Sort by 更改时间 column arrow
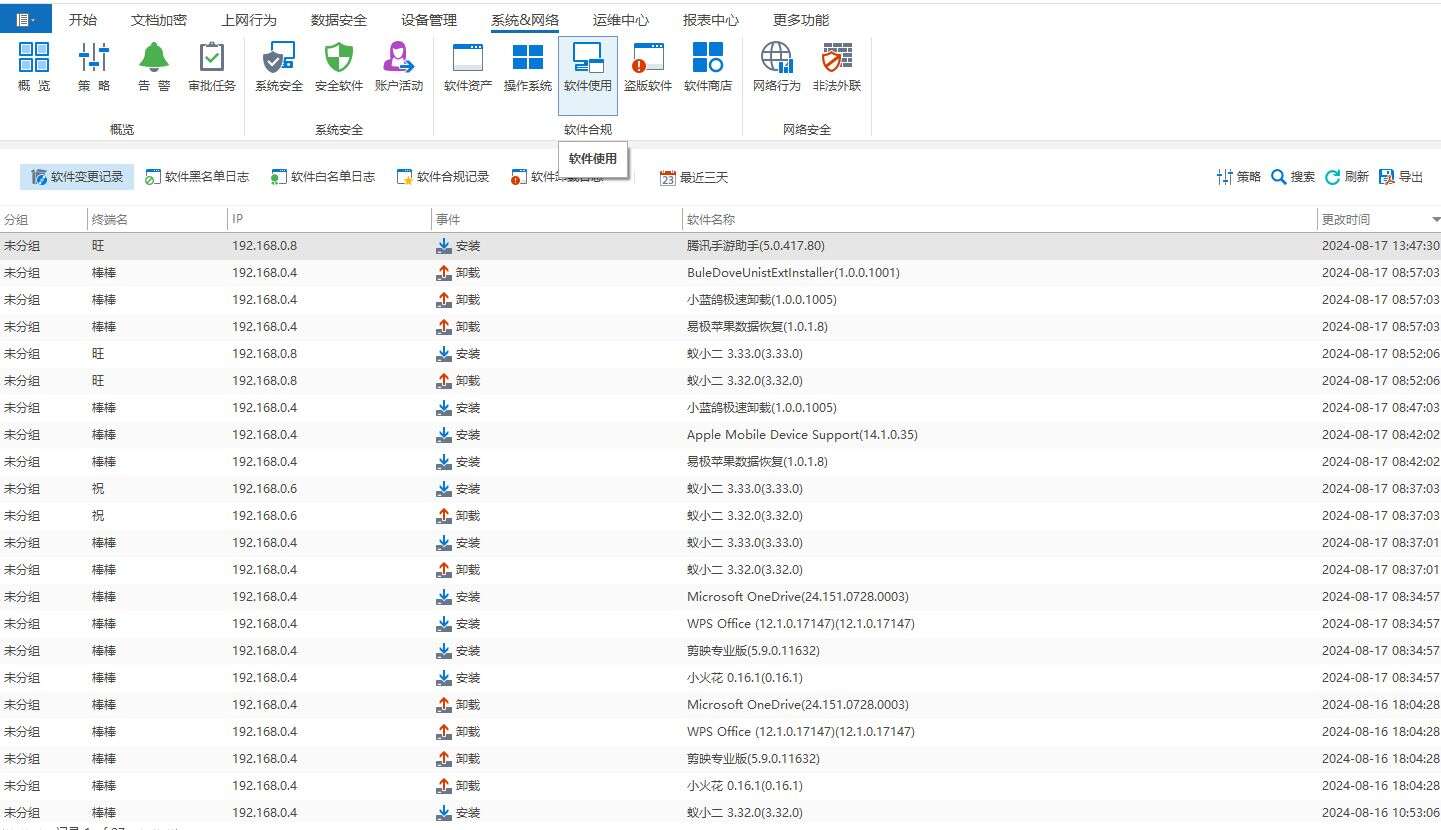Screen dimensions: 1441x830 coord(1435,219)
